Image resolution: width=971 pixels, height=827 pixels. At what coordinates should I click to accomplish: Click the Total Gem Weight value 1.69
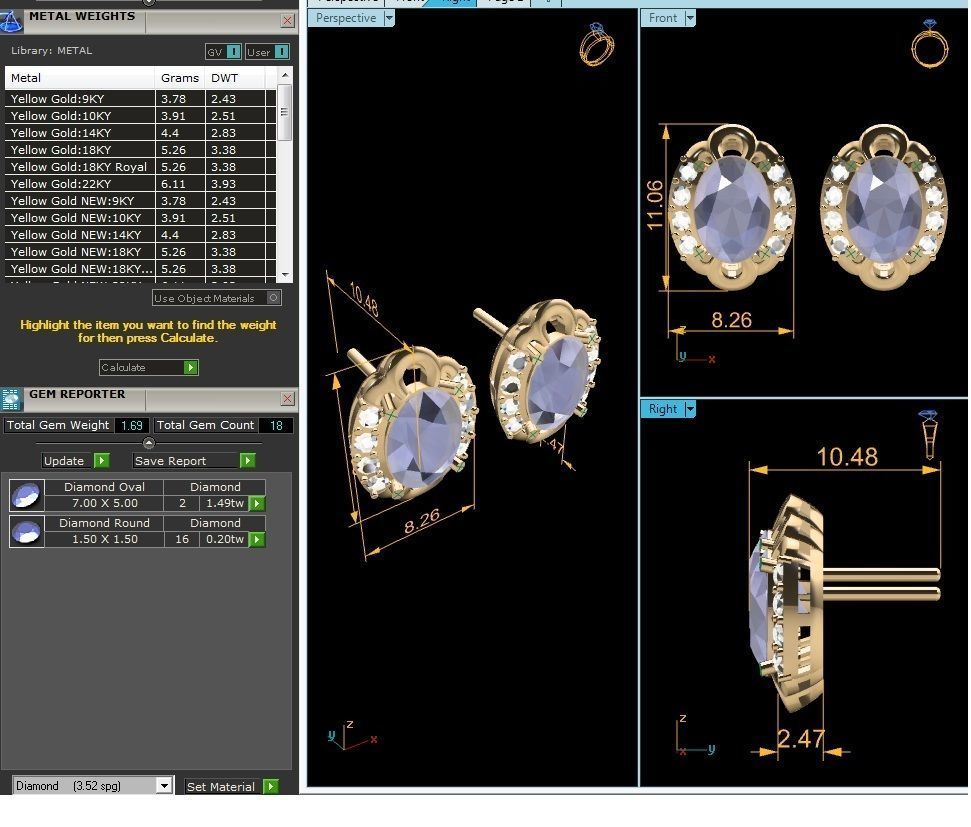coord(132,425)
